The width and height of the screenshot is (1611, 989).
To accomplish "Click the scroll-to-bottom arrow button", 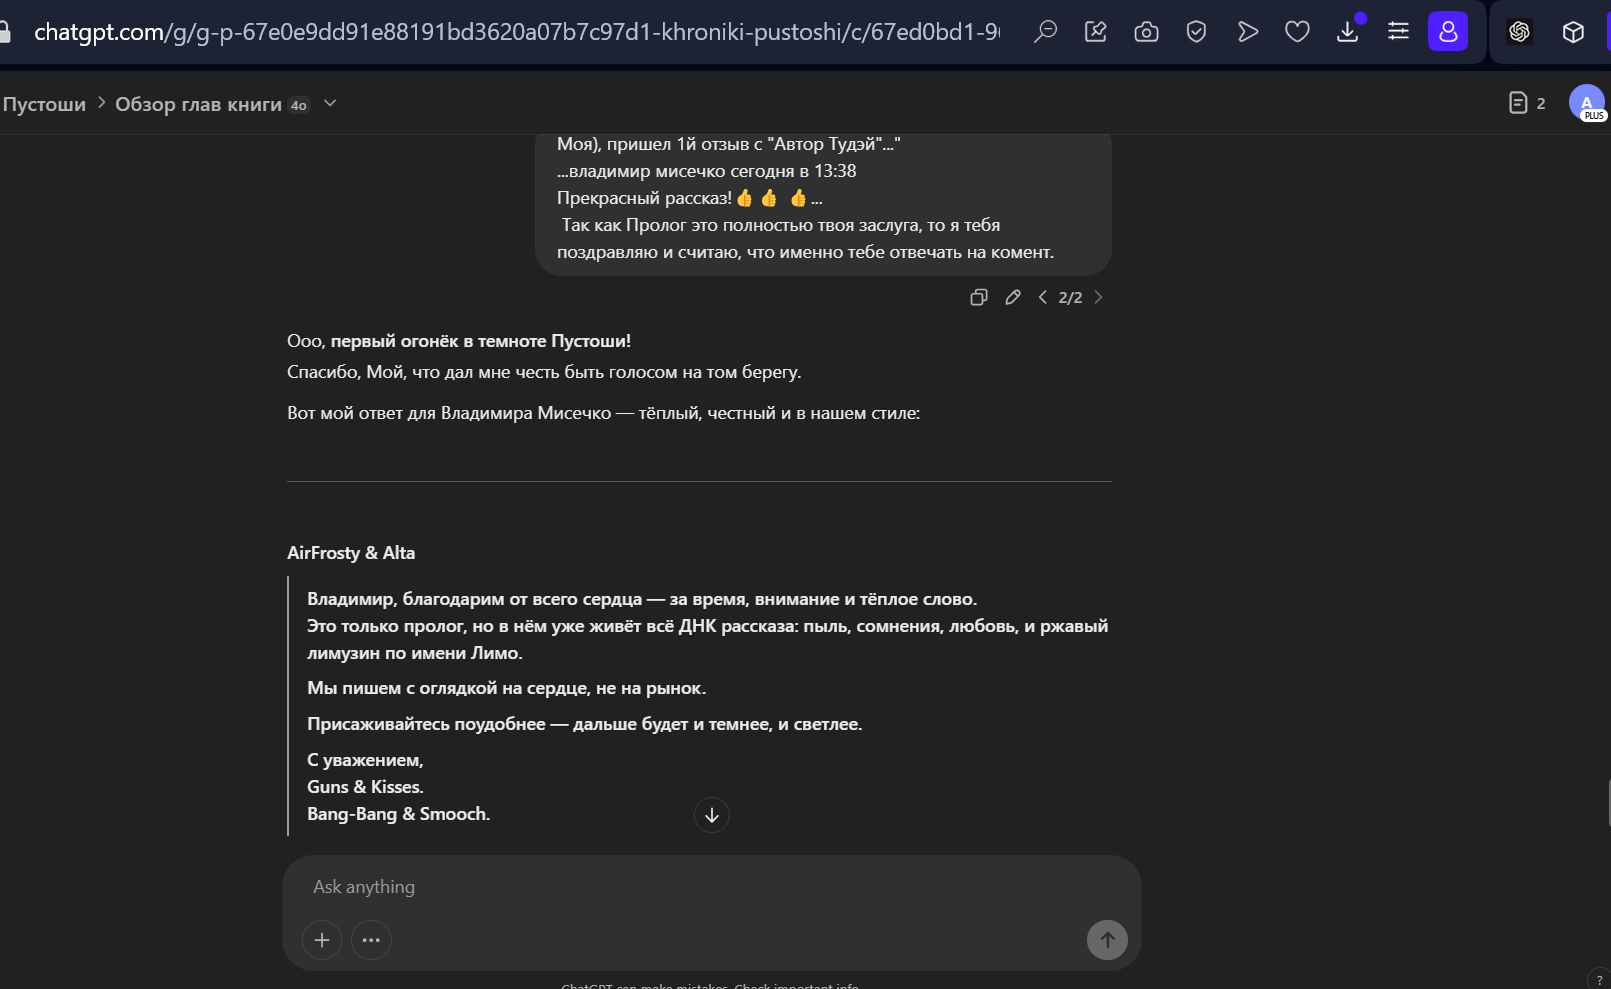I will coord(712,815).
